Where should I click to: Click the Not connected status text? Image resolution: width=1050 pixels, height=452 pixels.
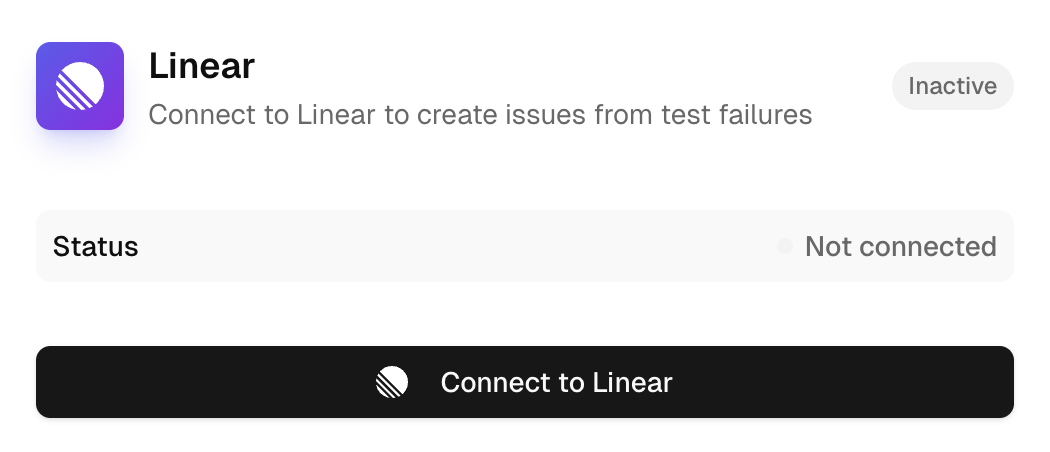(x=901, y=246)
